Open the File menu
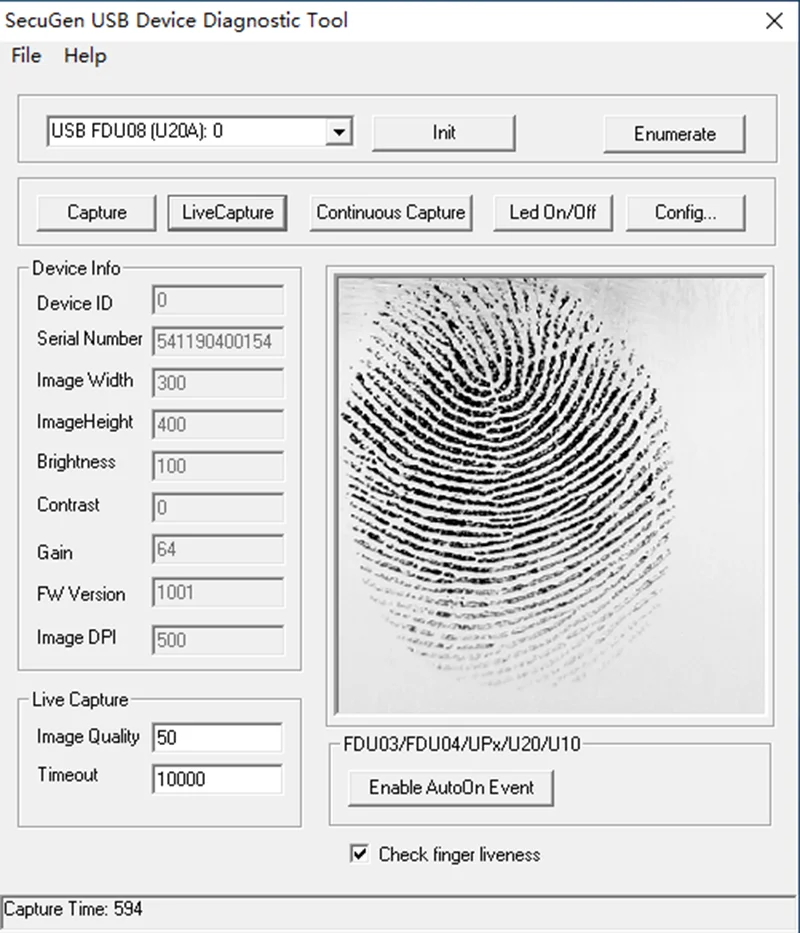This screenshot has height=933, width=800. point(24,56)
